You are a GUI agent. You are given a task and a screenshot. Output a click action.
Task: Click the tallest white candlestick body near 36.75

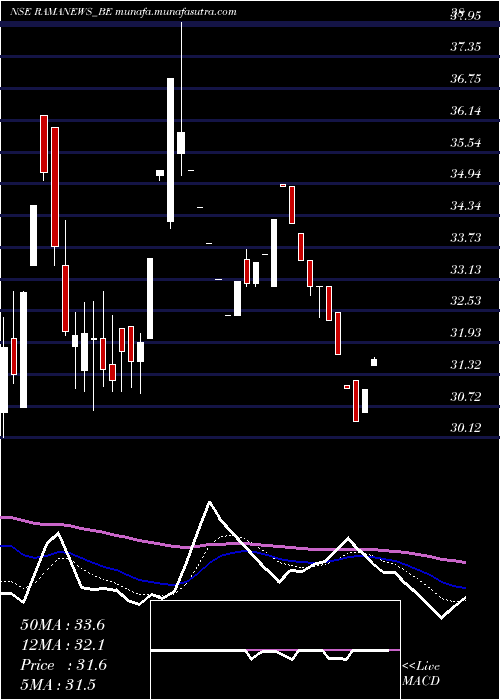tap(171, 150)
